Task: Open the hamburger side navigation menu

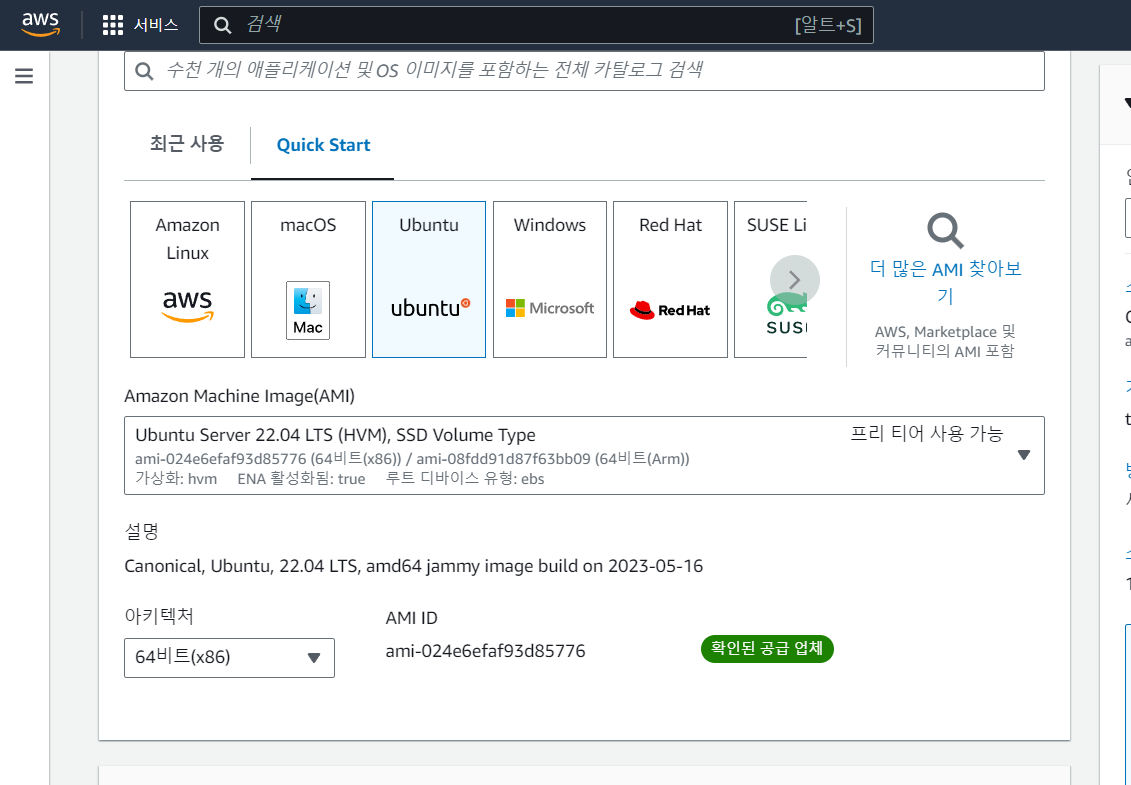Action: (24, 76)
